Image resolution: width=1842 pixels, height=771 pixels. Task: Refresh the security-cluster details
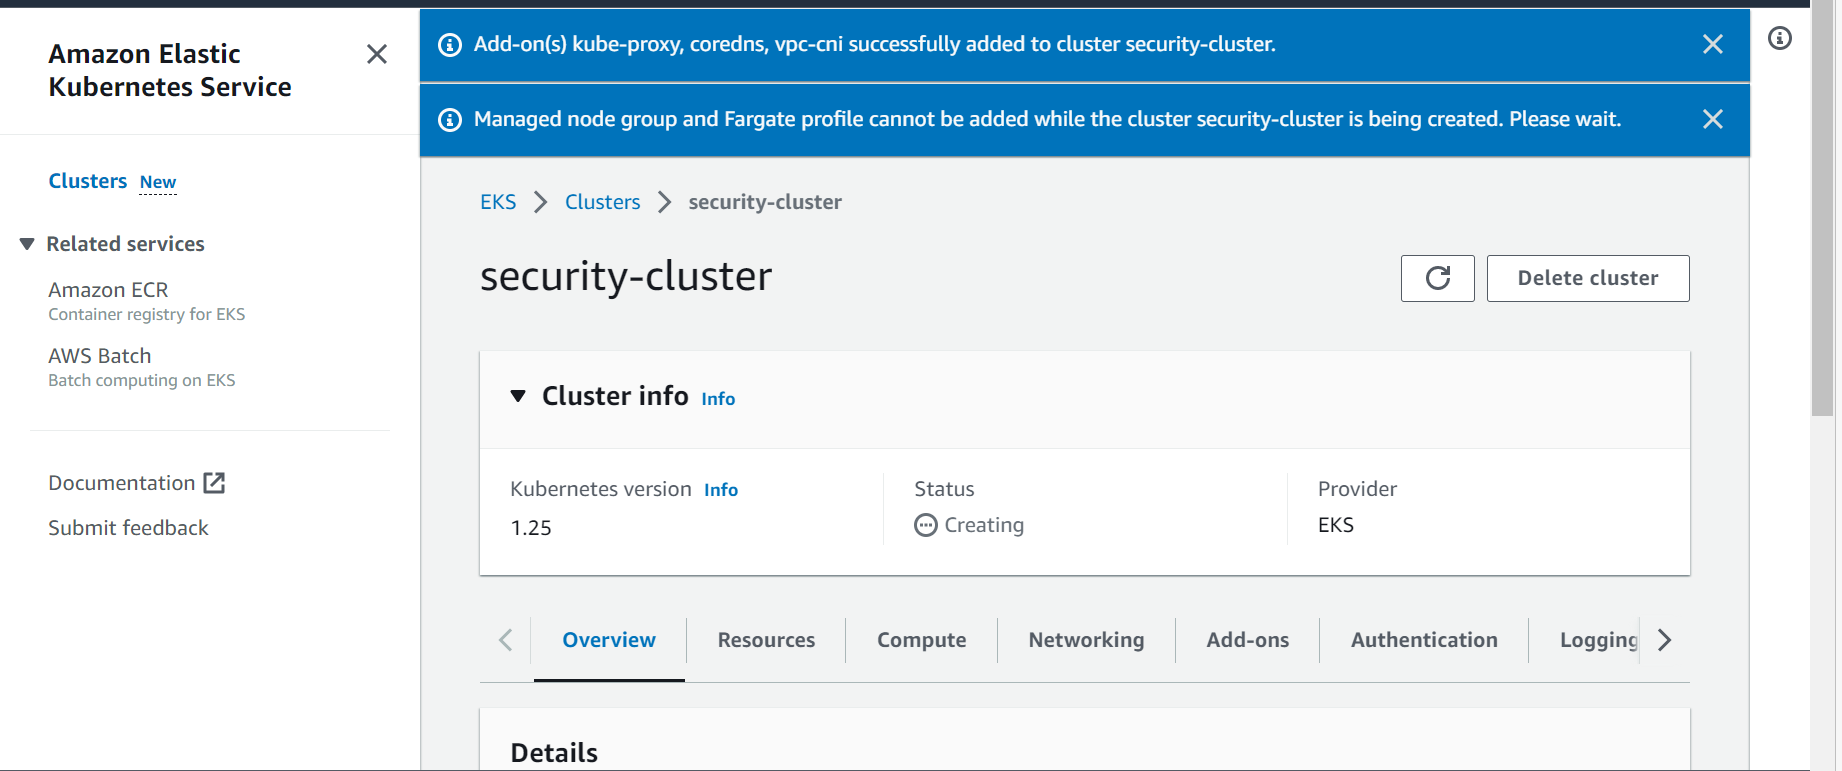click(1437, 278)
